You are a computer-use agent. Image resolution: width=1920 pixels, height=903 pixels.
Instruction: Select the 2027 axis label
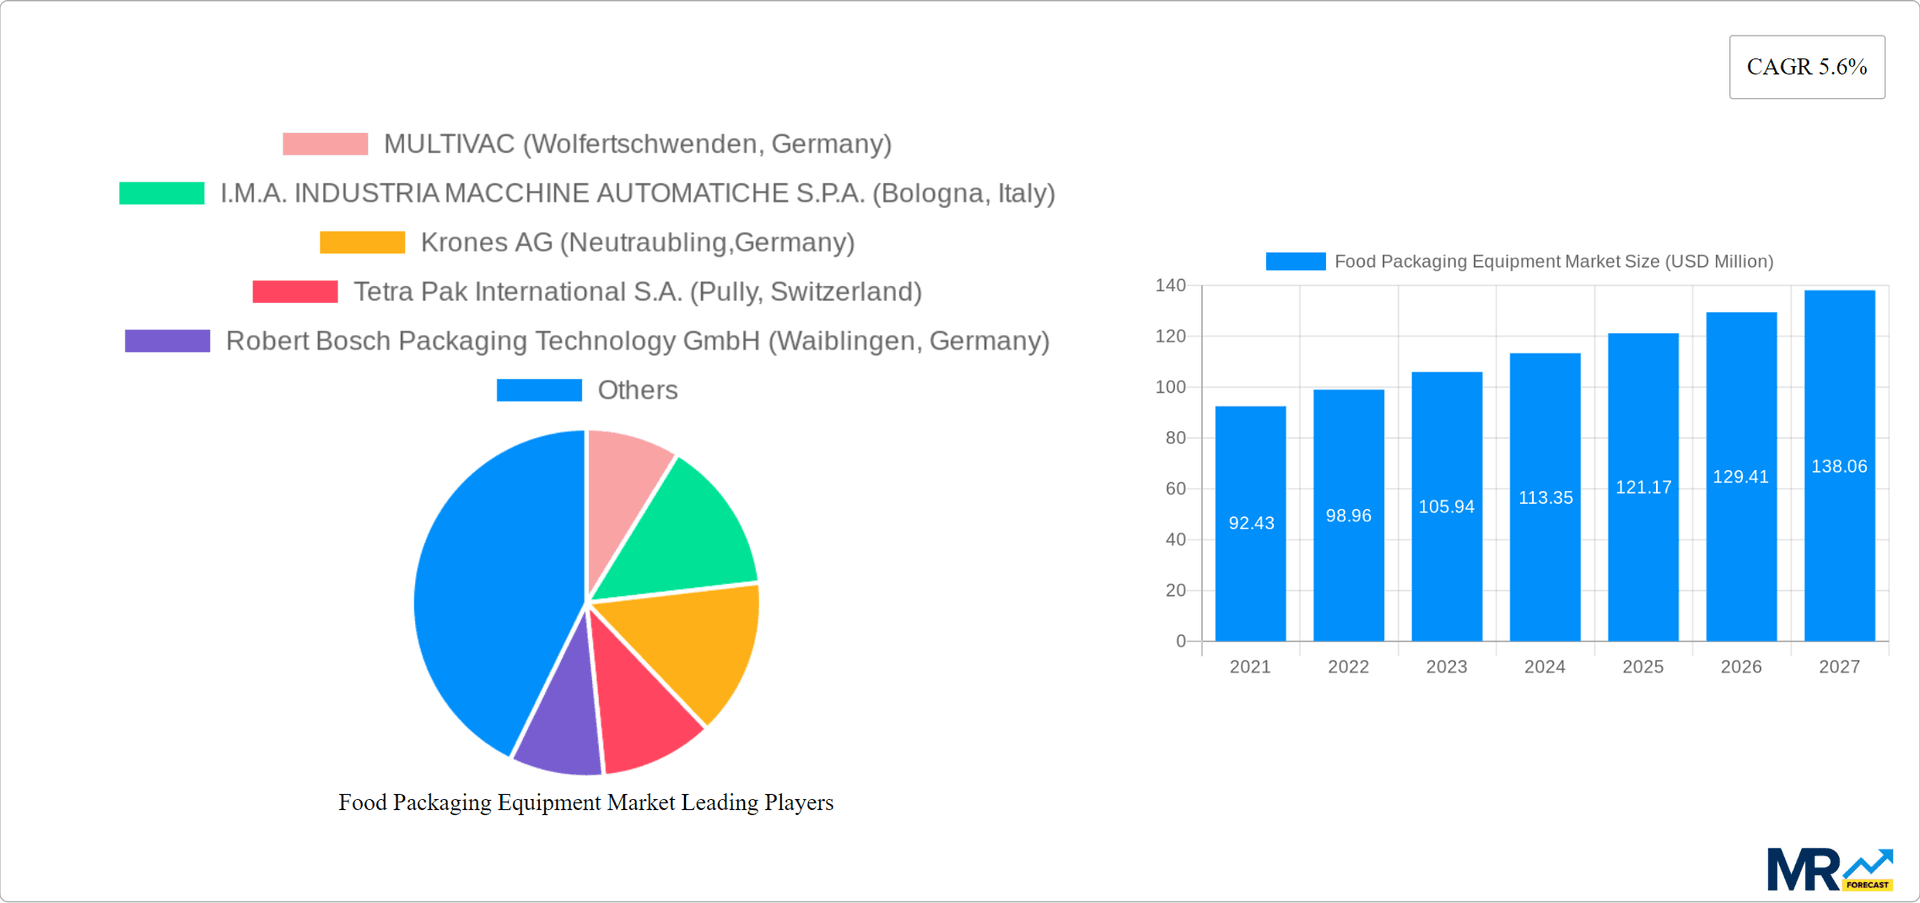click(1840, 666)
